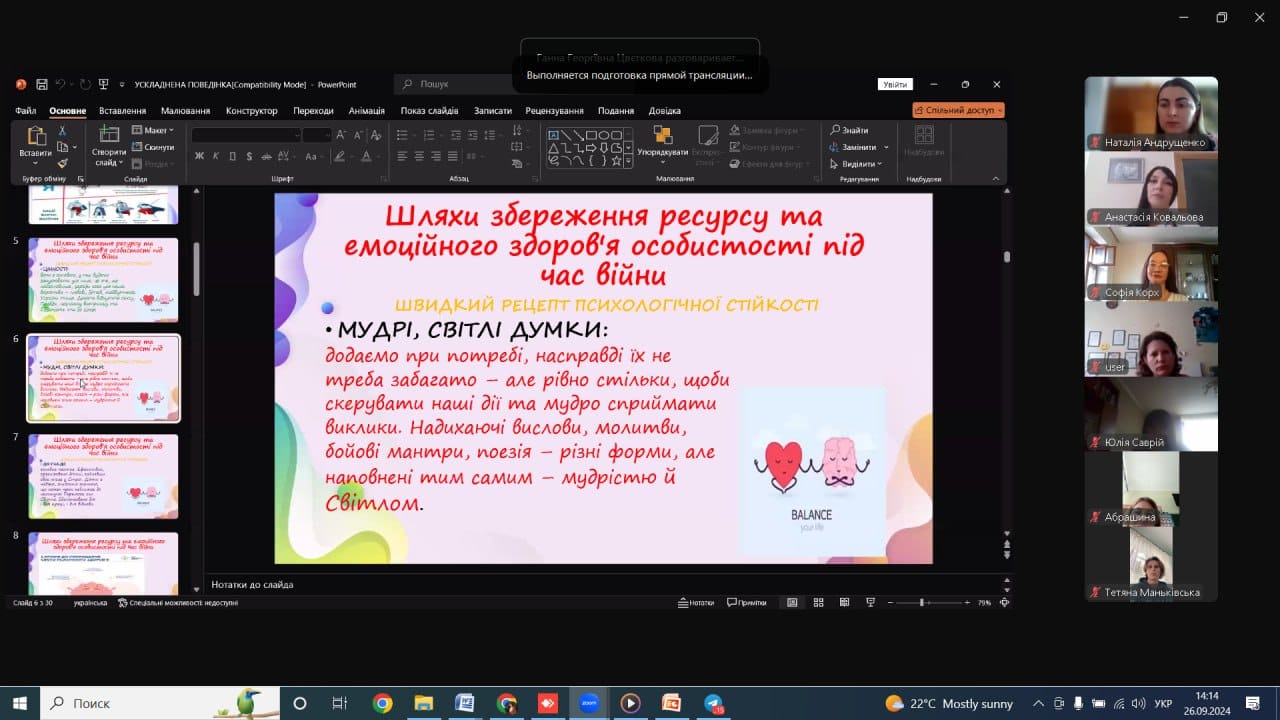Click the zoom in plus icon
1280x720 pixels.
[x=966, y=603]
